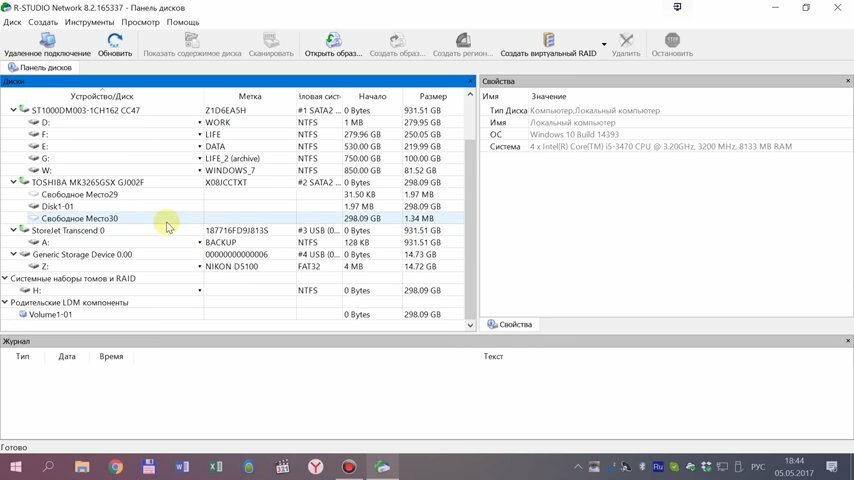Select Свободное Место29 entry
Screen dimensions: 854x480
pos(233,195)
